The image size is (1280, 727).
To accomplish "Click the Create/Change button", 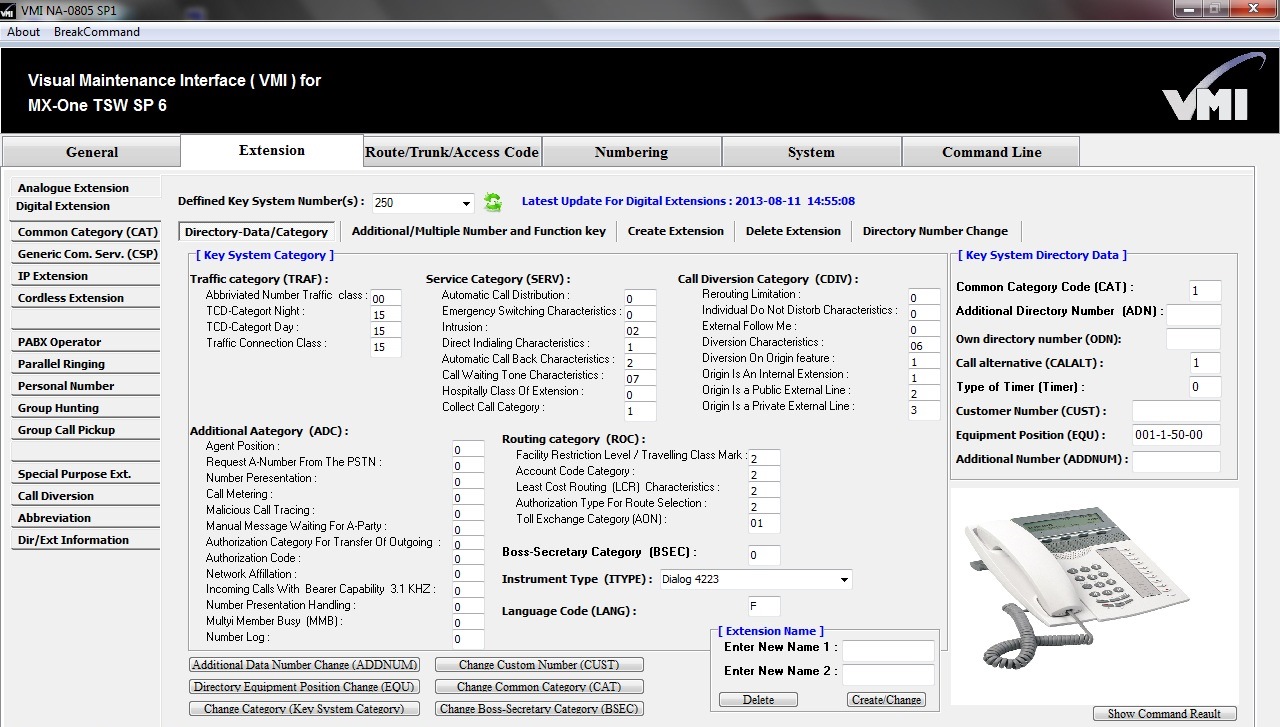I will click(886, 700).
